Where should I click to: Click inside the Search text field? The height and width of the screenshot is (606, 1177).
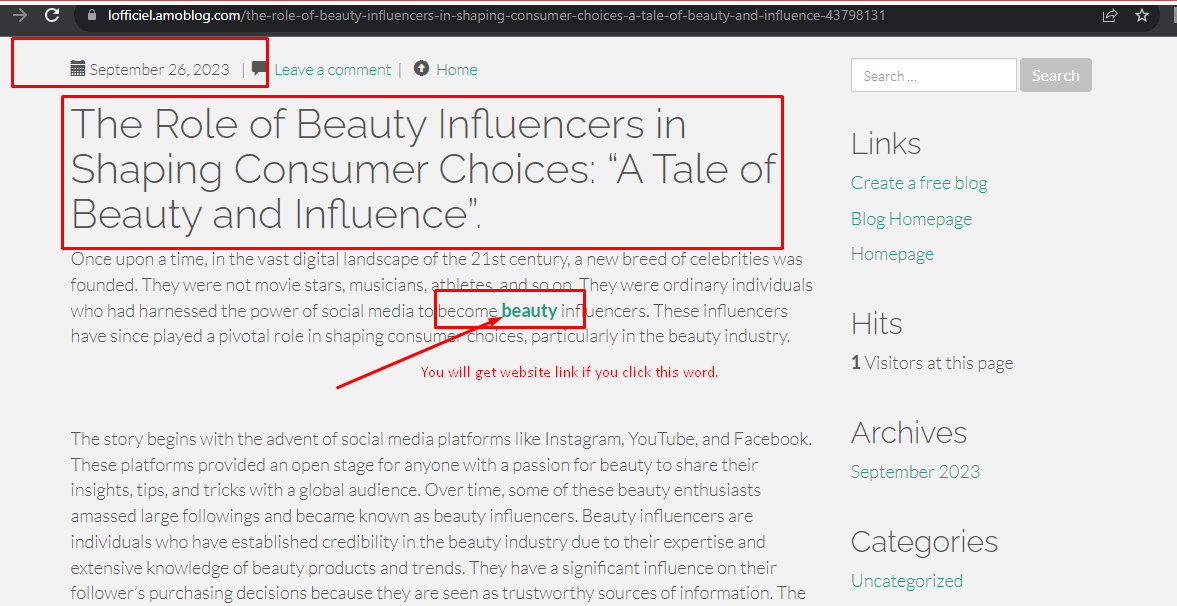click(x=933, y=76)
